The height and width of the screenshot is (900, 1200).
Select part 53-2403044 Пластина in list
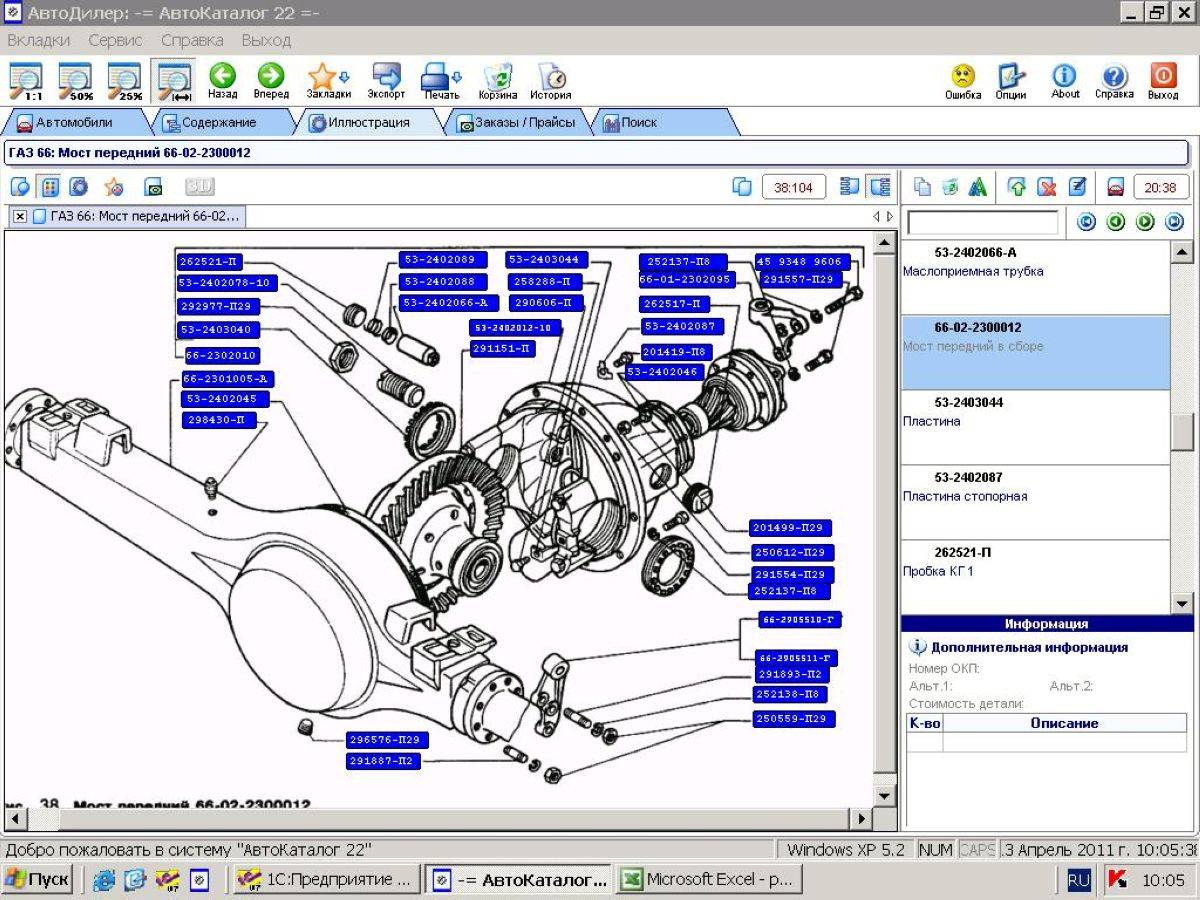(1035, 427)
